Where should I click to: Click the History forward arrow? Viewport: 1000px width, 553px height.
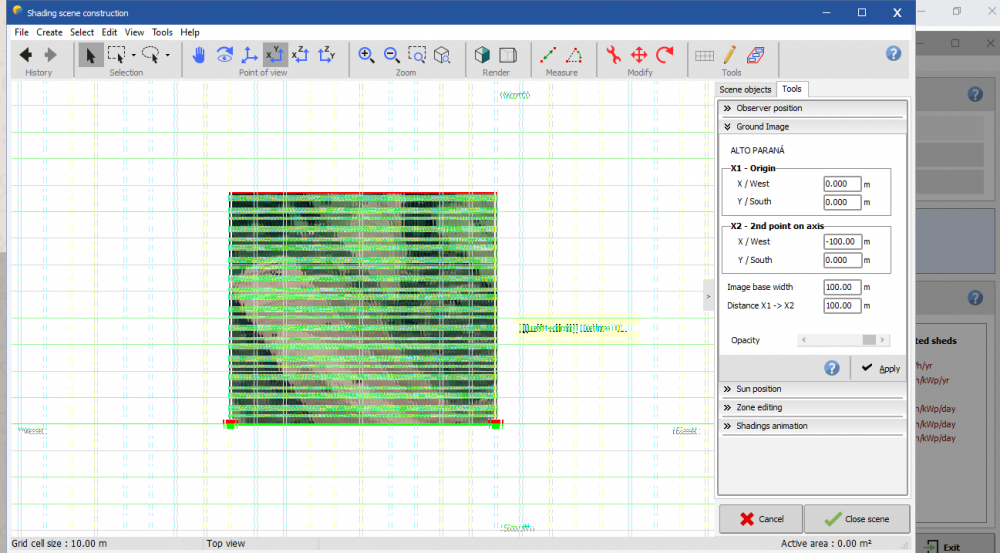click(50, 55)
